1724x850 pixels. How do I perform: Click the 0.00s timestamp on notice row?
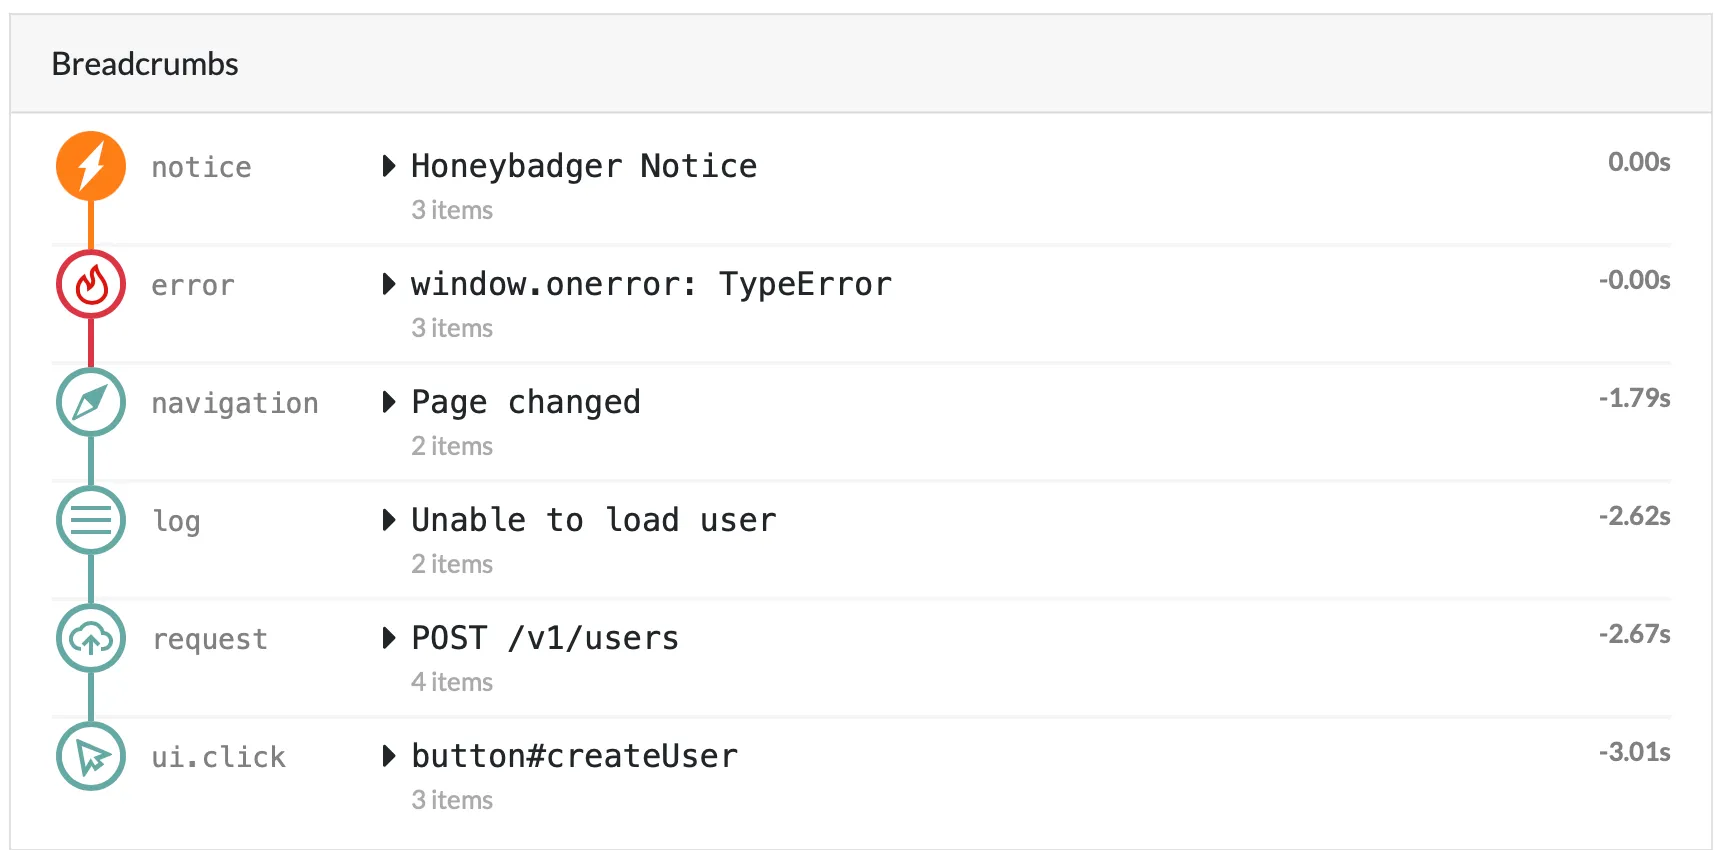click(x=1638, y=162)
